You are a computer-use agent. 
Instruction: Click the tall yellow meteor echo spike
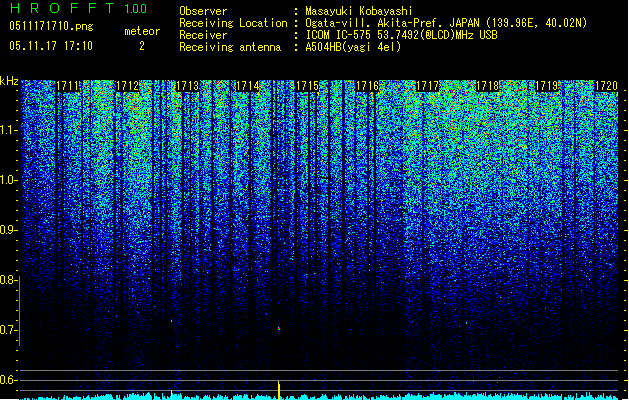click(279, 390)
